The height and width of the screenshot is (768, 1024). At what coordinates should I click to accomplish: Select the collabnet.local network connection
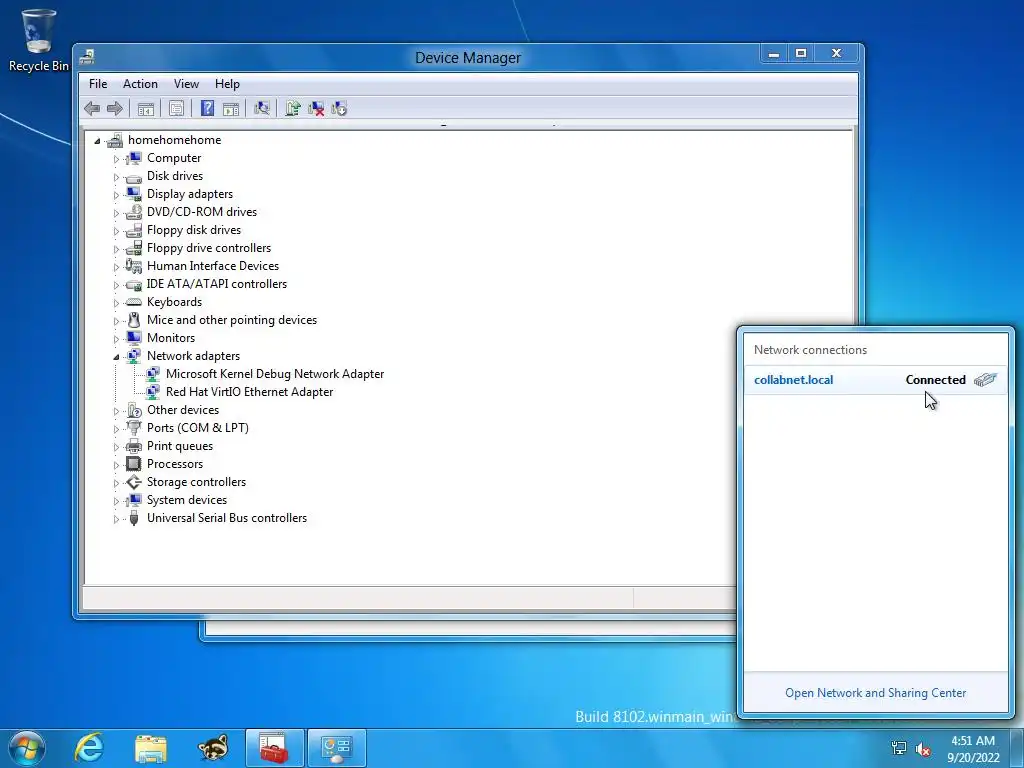click(x=876, y=380)
